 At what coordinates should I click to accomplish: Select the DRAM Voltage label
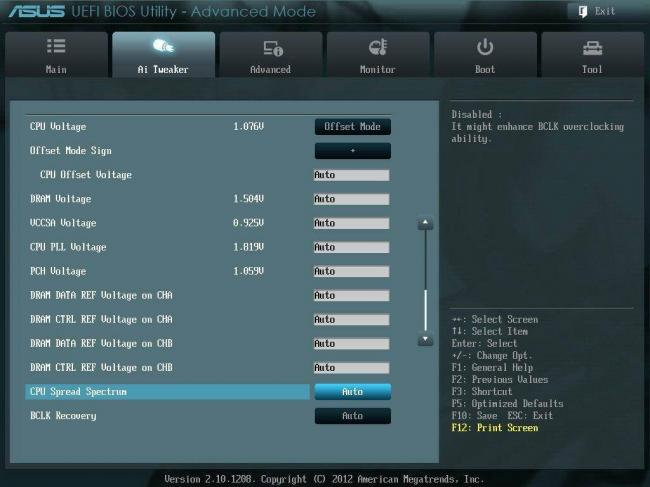coord(61,199)
